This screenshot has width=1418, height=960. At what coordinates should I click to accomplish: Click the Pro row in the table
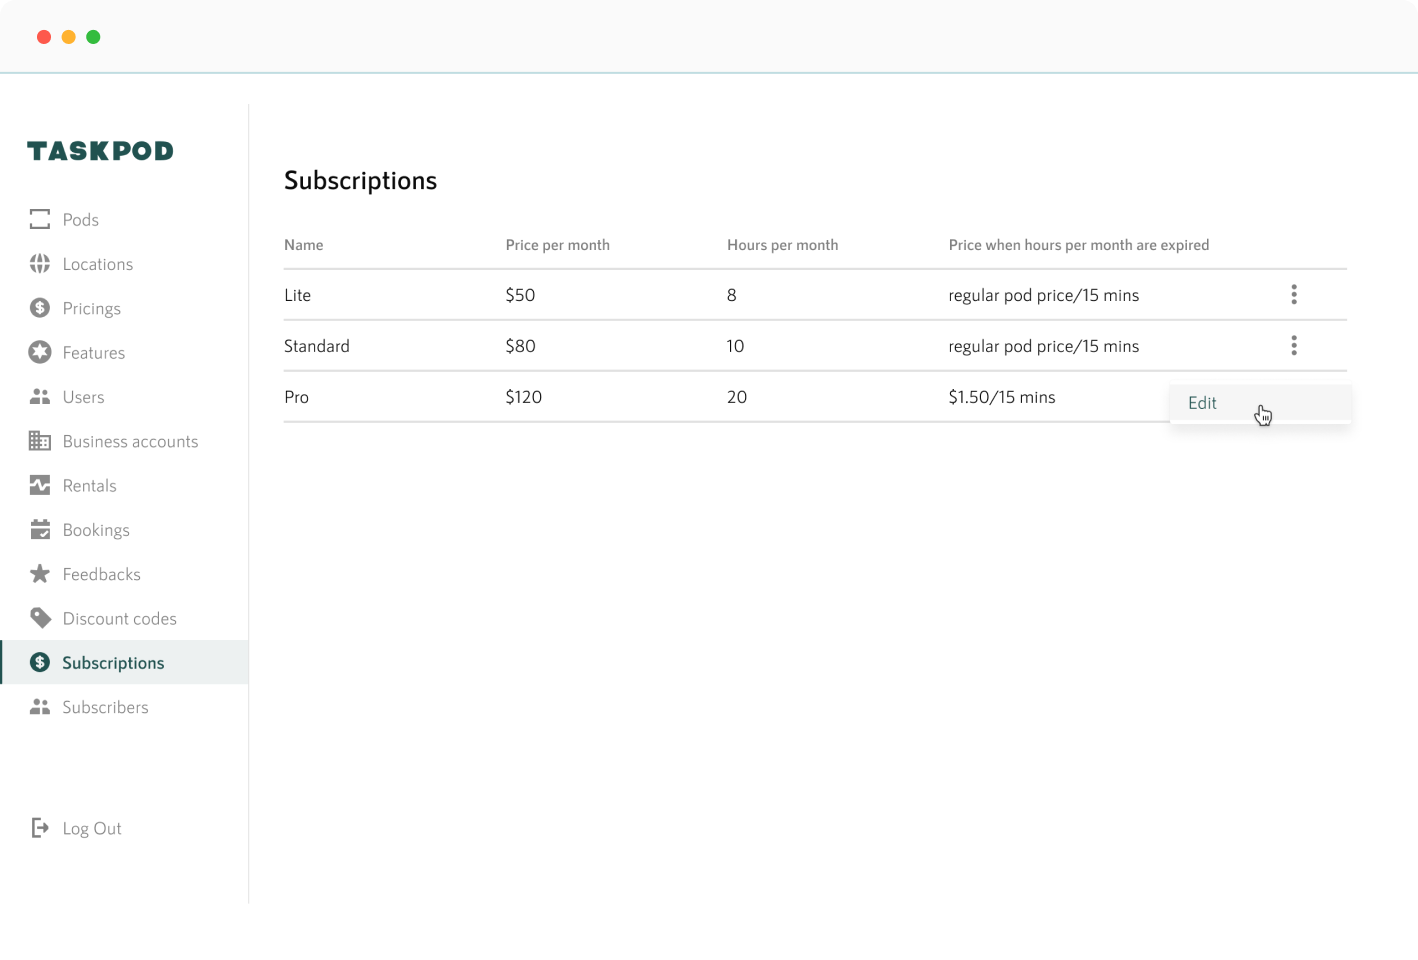[x=600, y=396]
